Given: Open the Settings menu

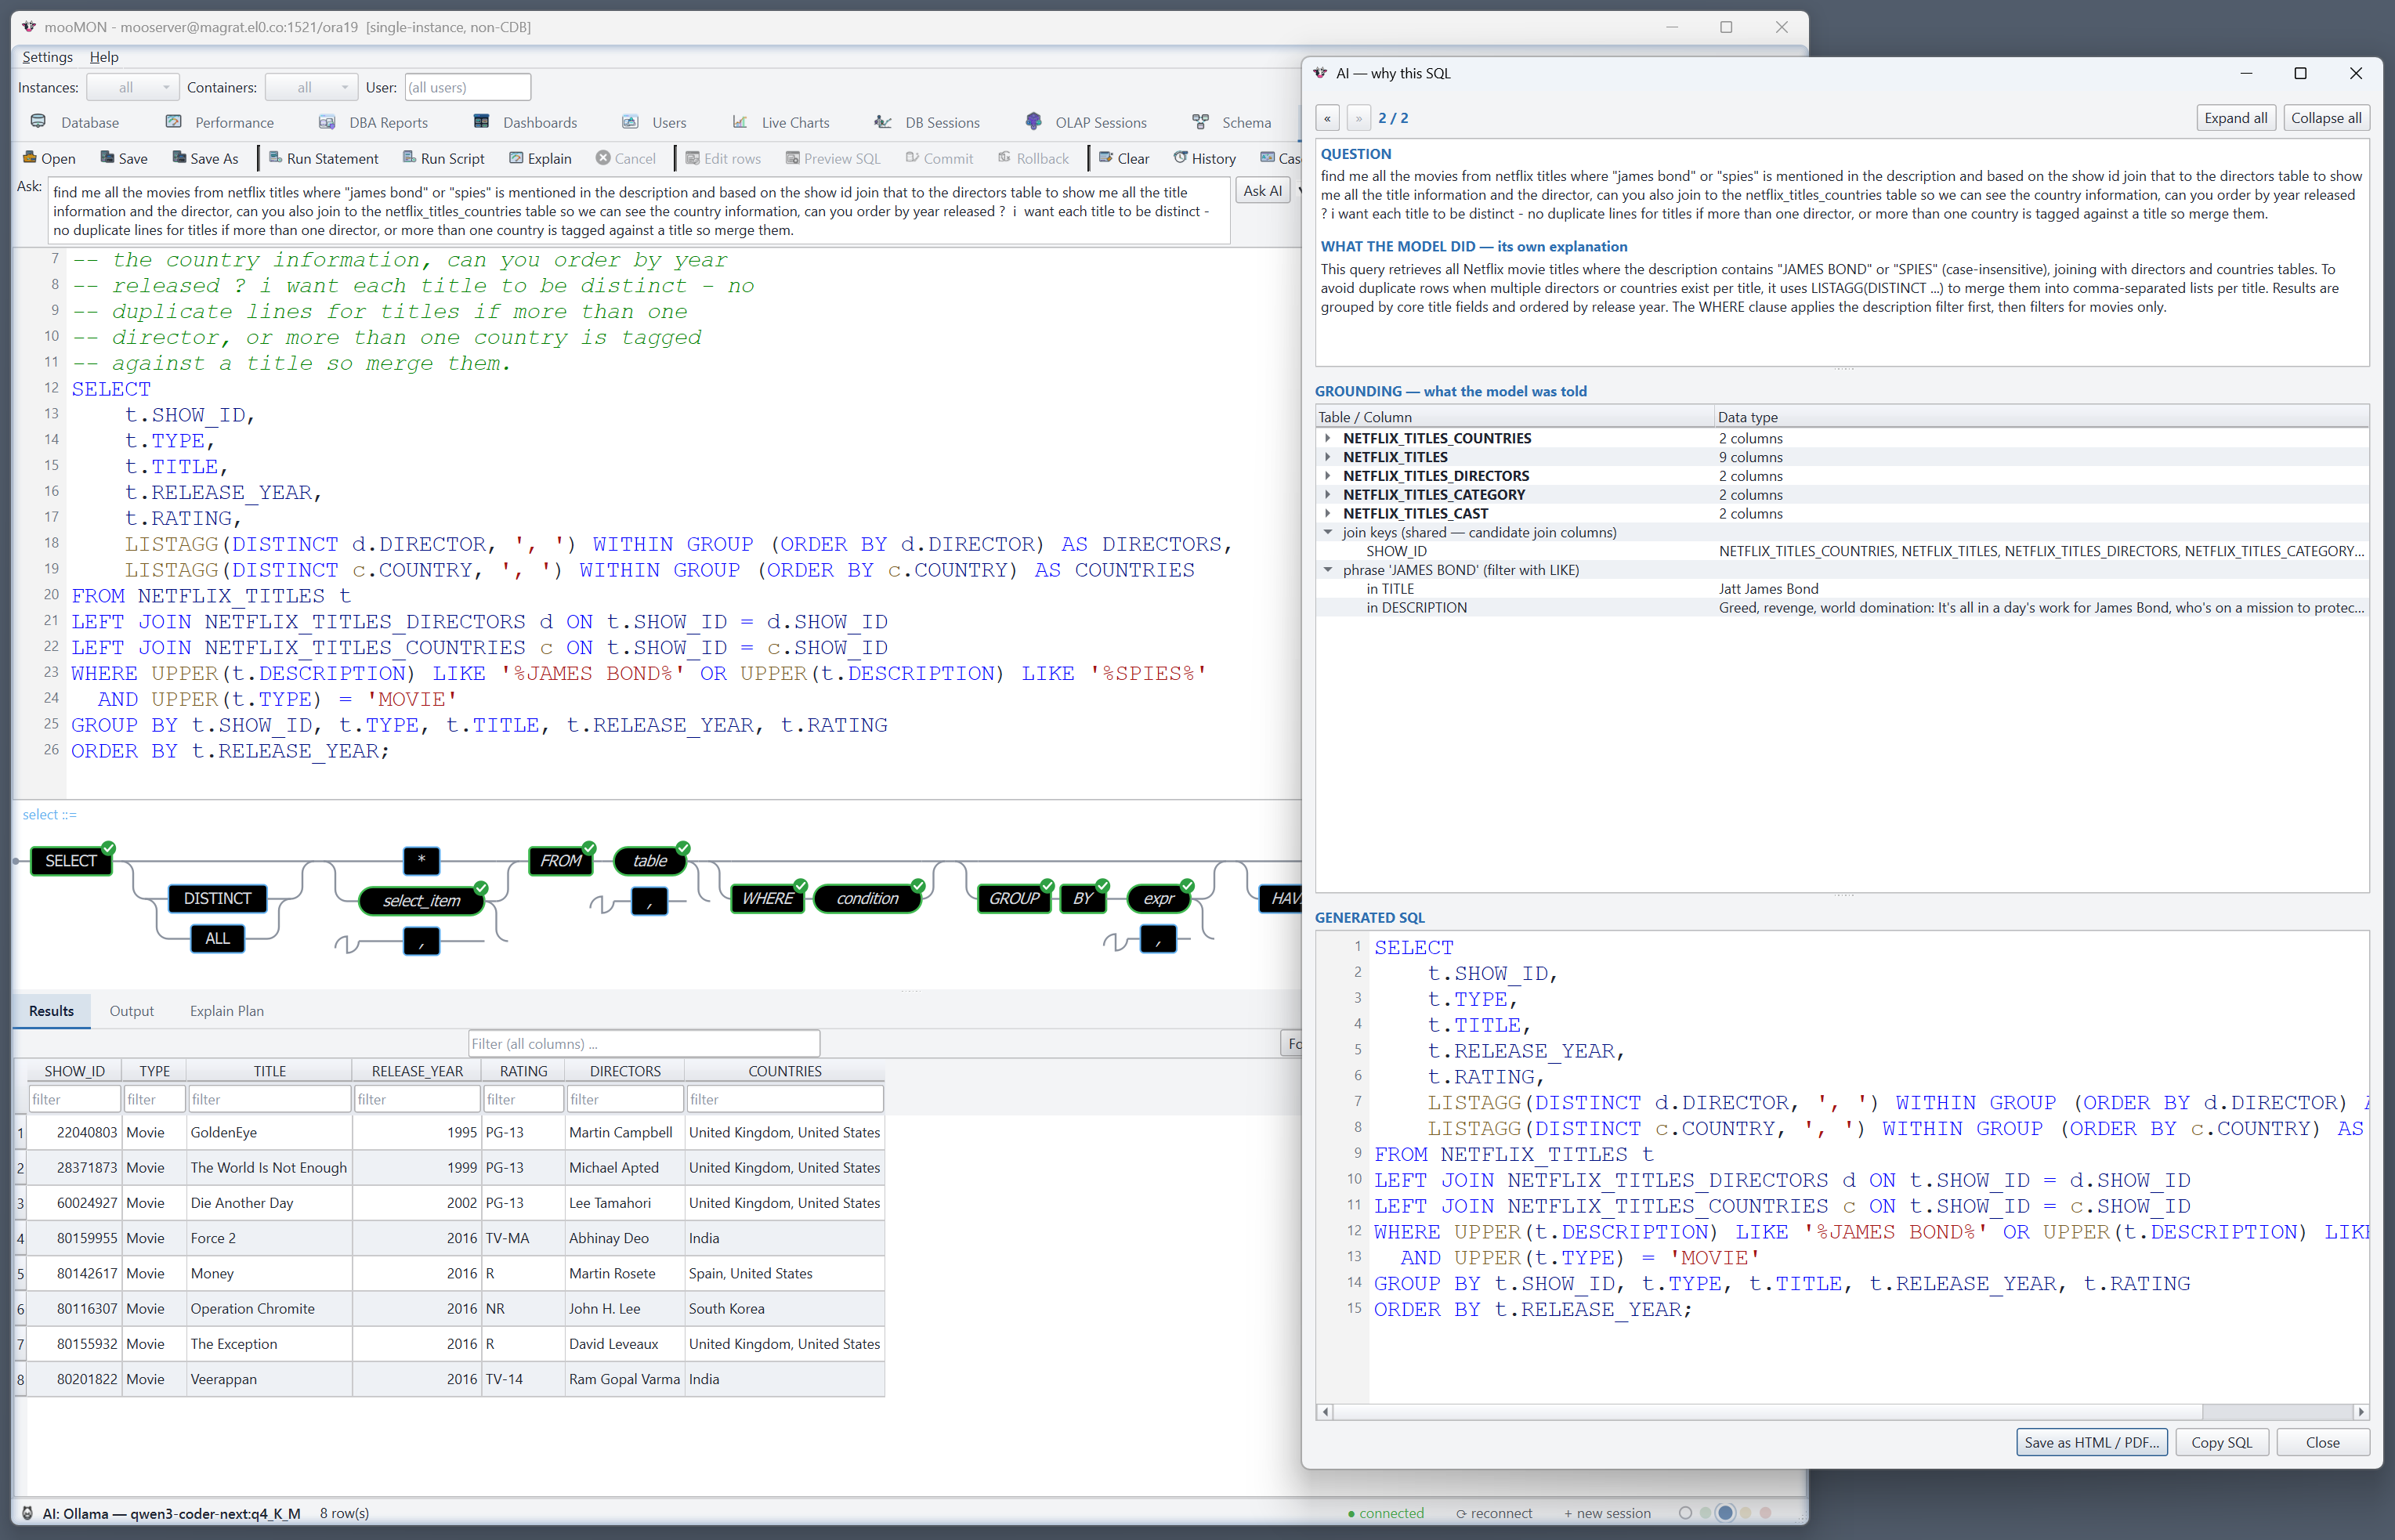Looking at the screenshot, I should [47, 57].
